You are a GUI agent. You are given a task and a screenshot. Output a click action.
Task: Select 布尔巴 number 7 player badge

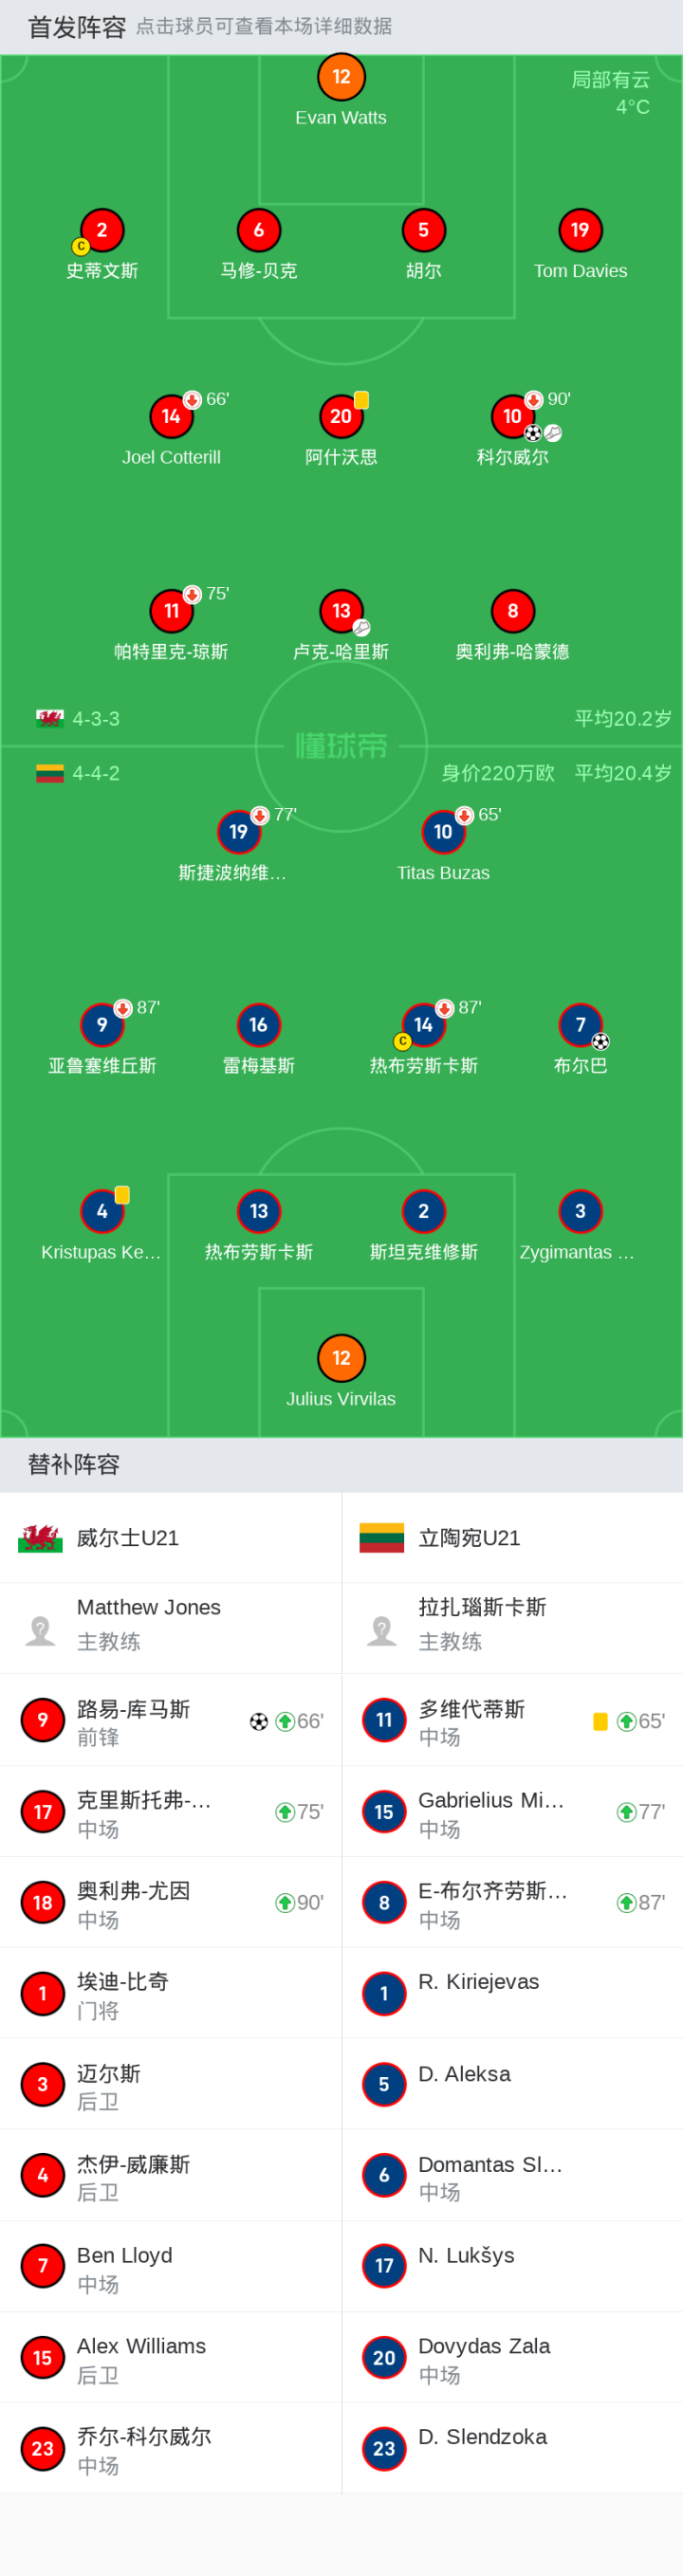(580, 1025)
